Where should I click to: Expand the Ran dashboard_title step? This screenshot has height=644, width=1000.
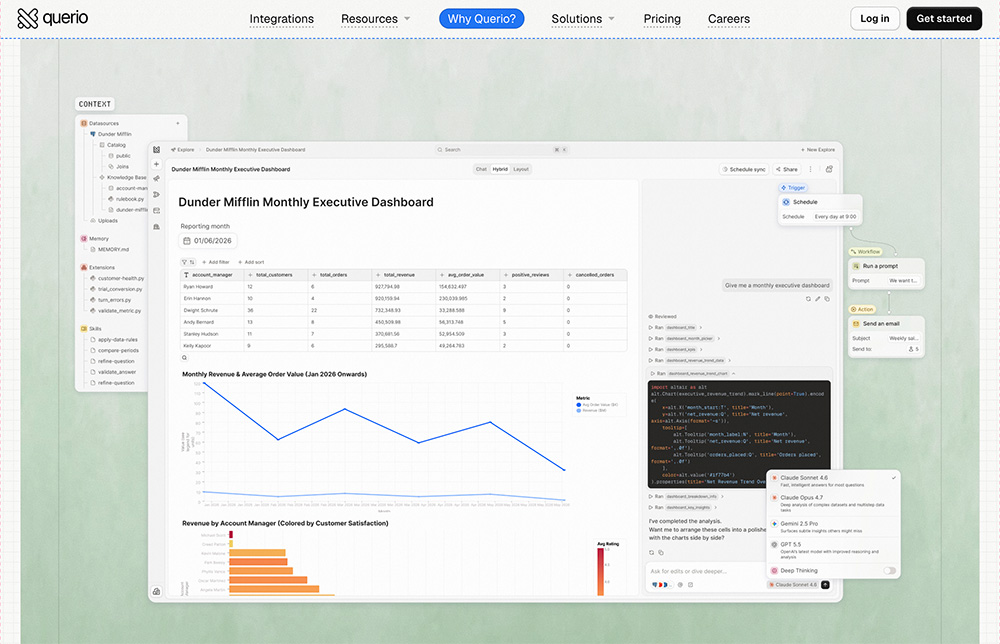[x=676, y=328]
